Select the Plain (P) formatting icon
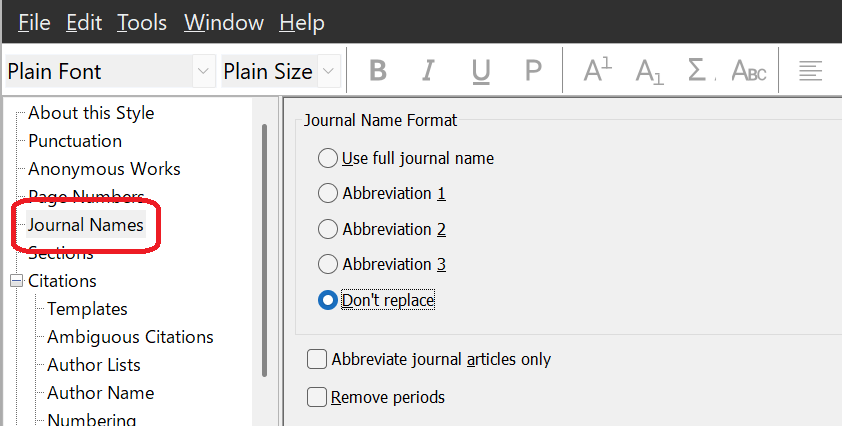The image size is (842, 426). click(533, 70)
